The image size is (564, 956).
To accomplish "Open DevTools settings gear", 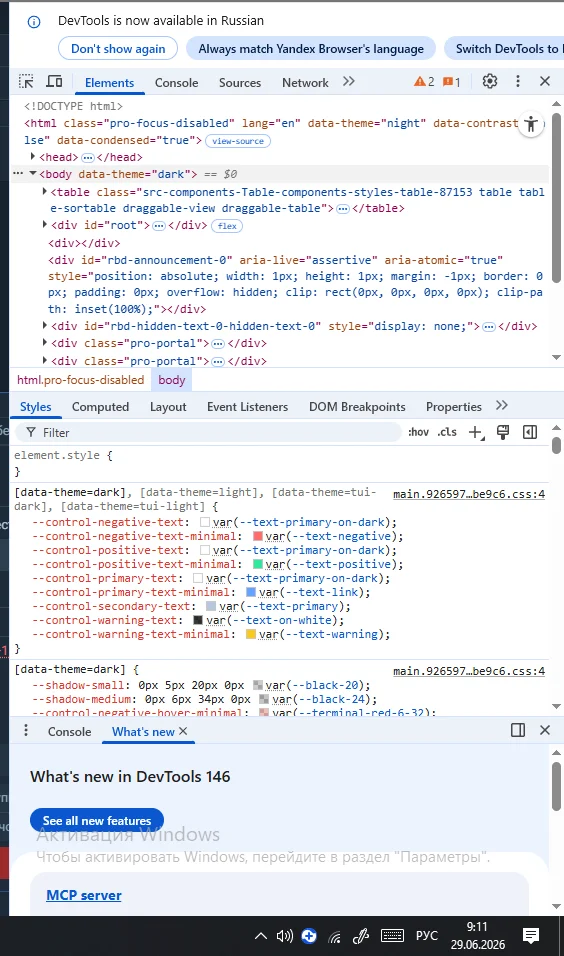I will [490, 82].
